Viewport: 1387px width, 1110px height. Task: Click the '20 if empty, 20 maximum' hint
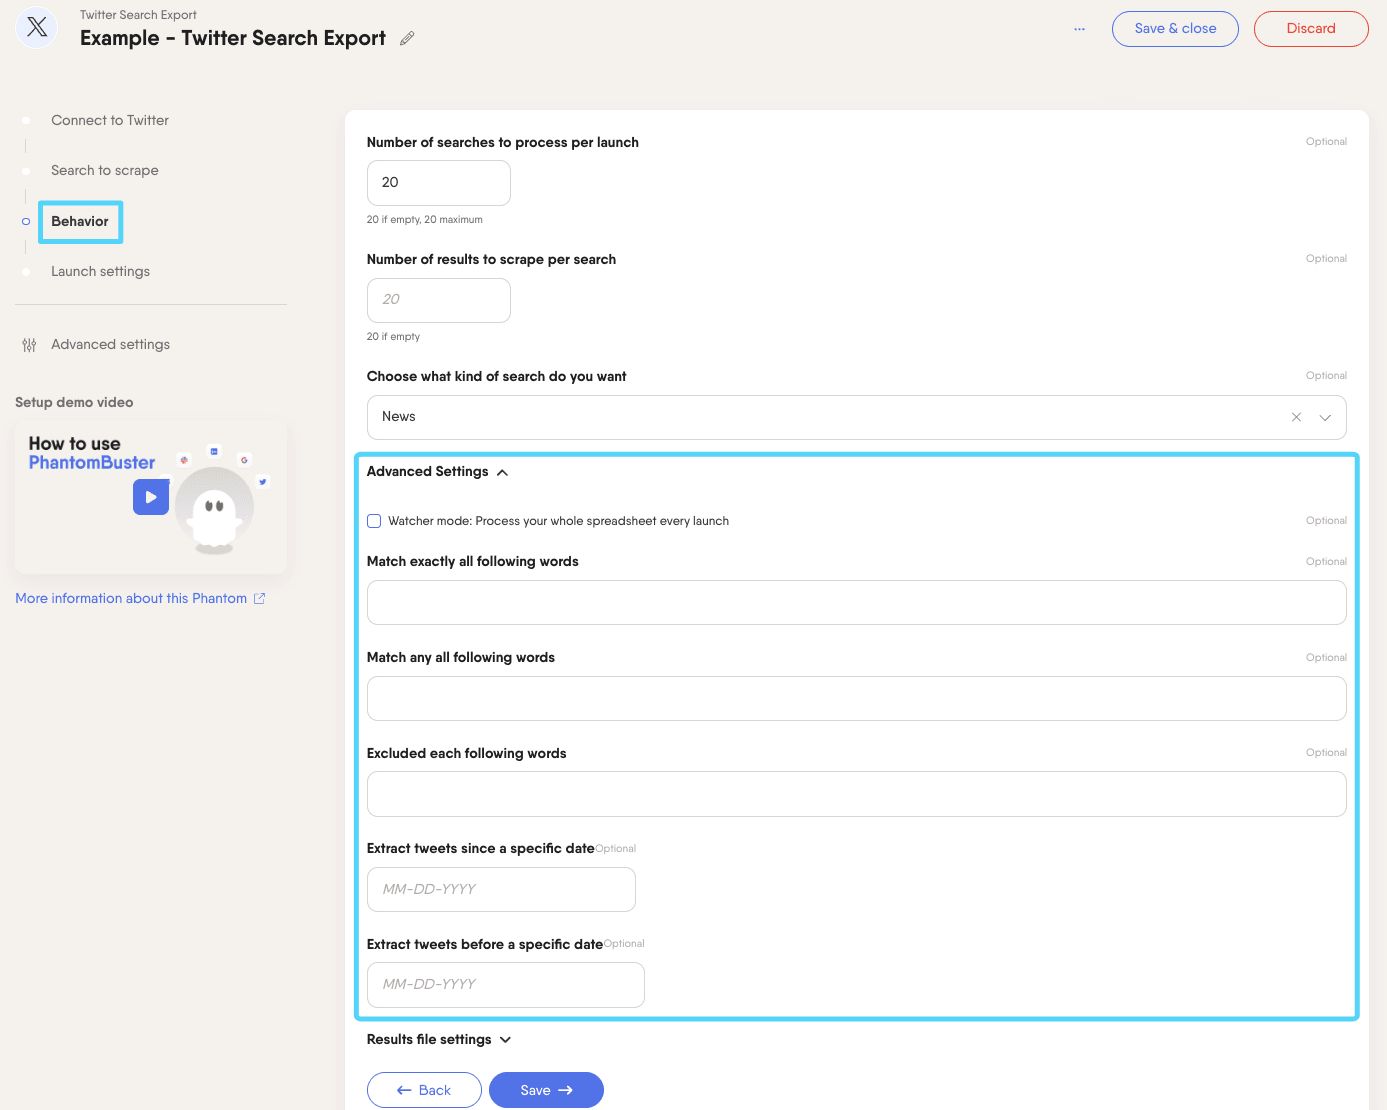click(x=424, y=220)
